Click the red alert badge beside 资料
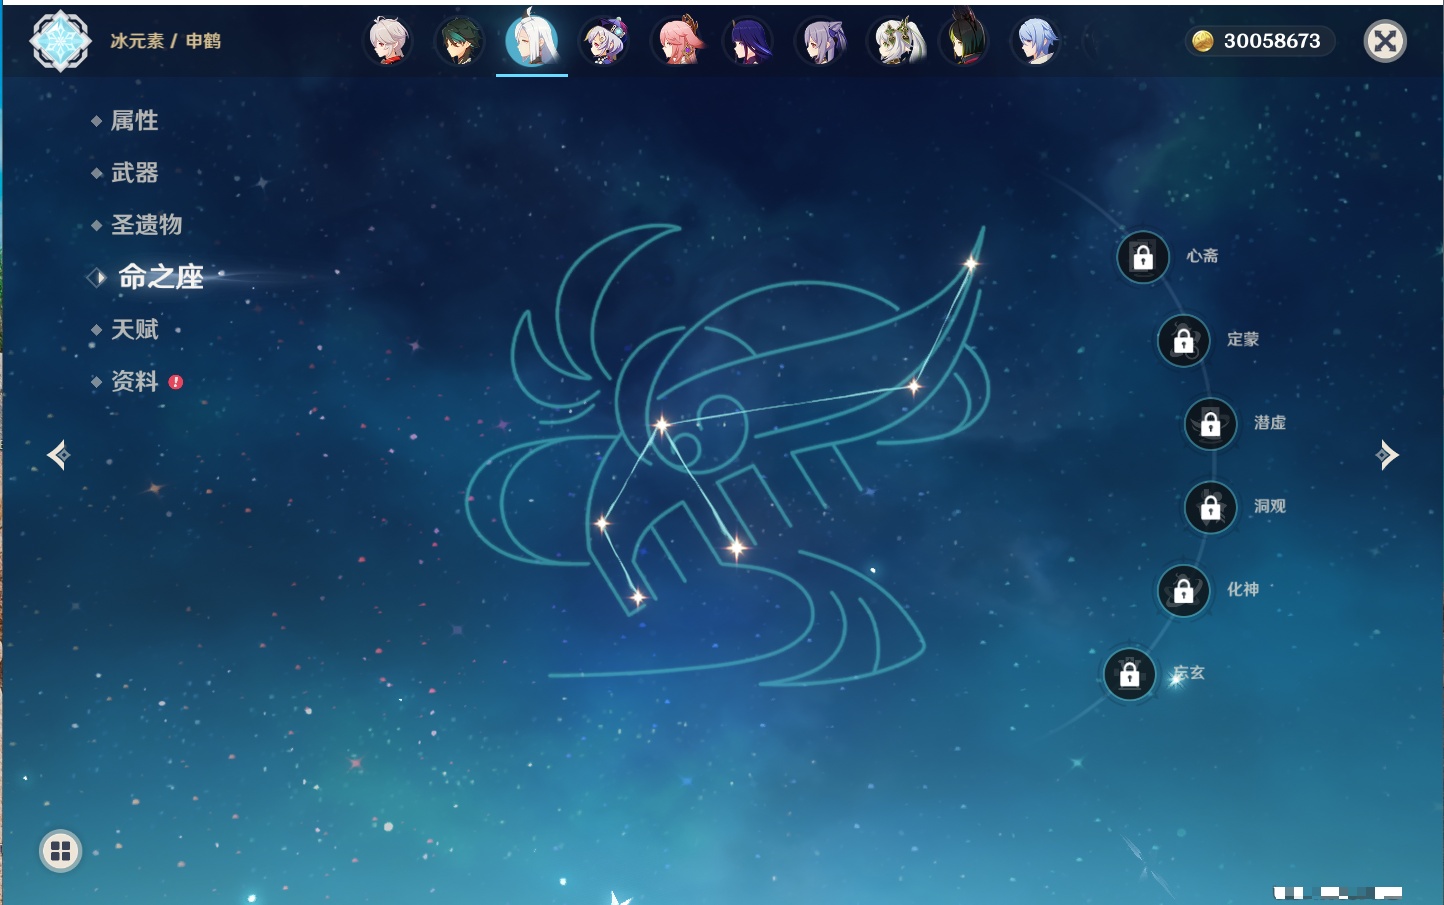1444x905 pixels. click(x=176, y=382)
